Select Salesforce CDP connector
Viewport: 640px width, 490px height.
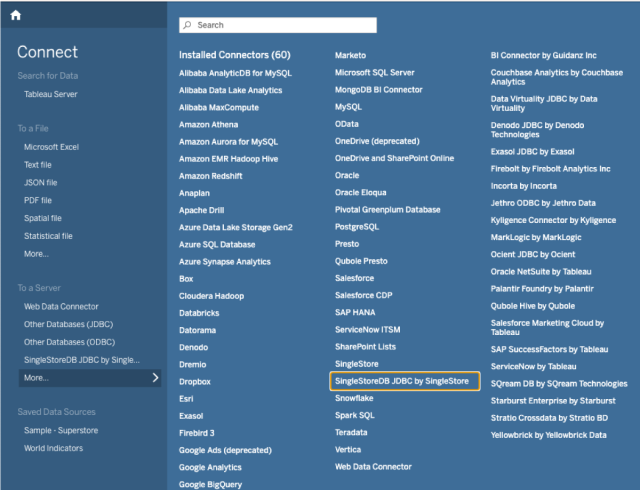[x=364, y=296]
